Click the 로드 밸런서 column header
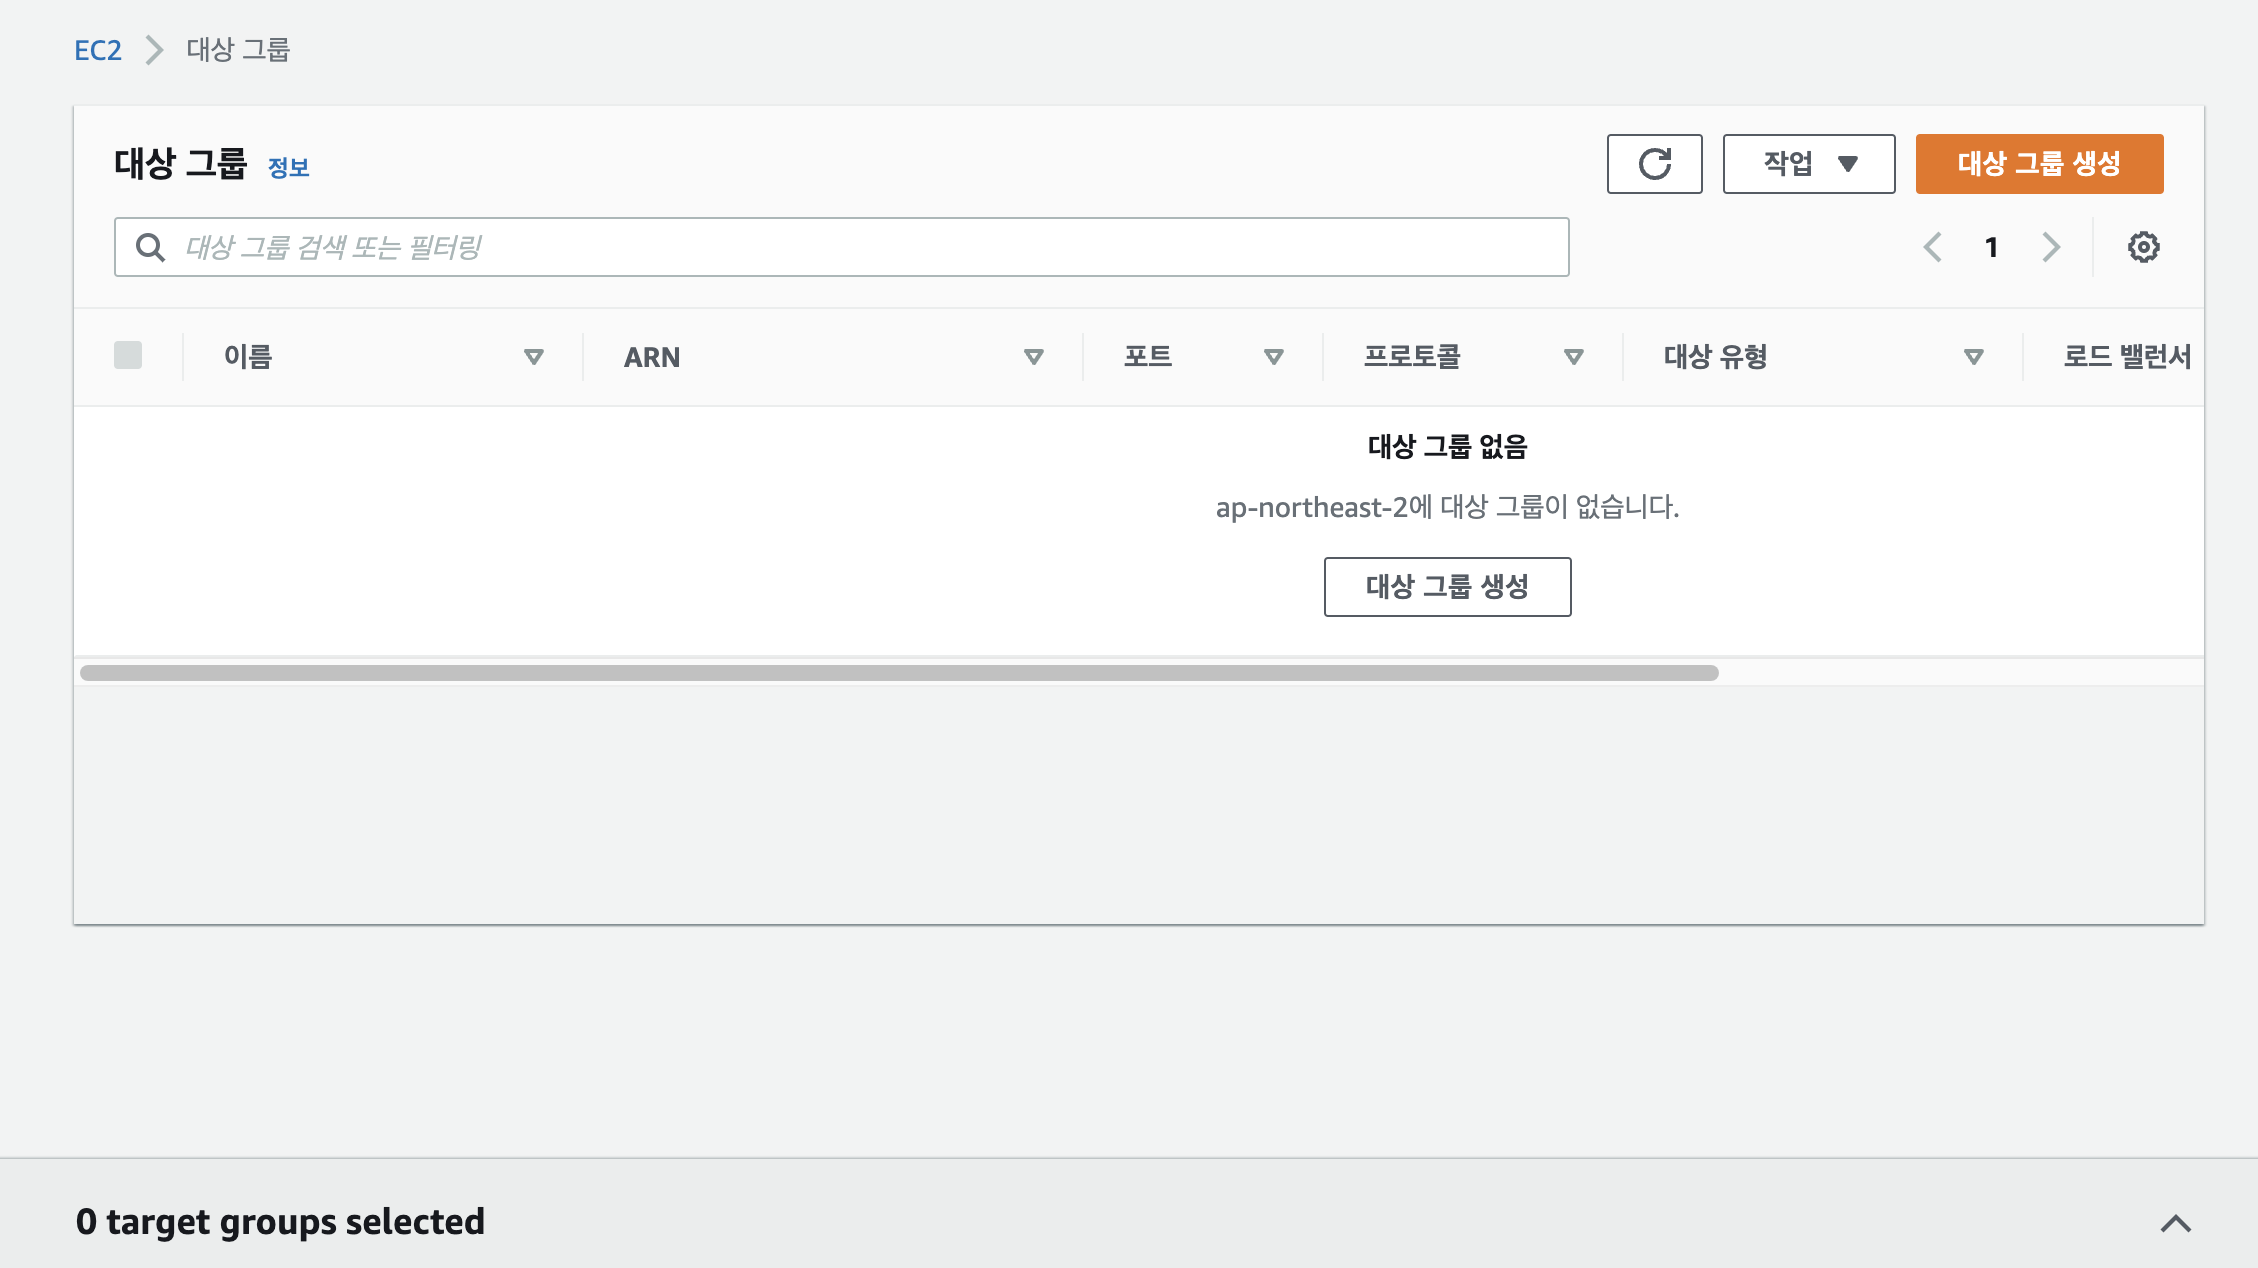The image size is (2258, 1268). (x=2126, y=357)
